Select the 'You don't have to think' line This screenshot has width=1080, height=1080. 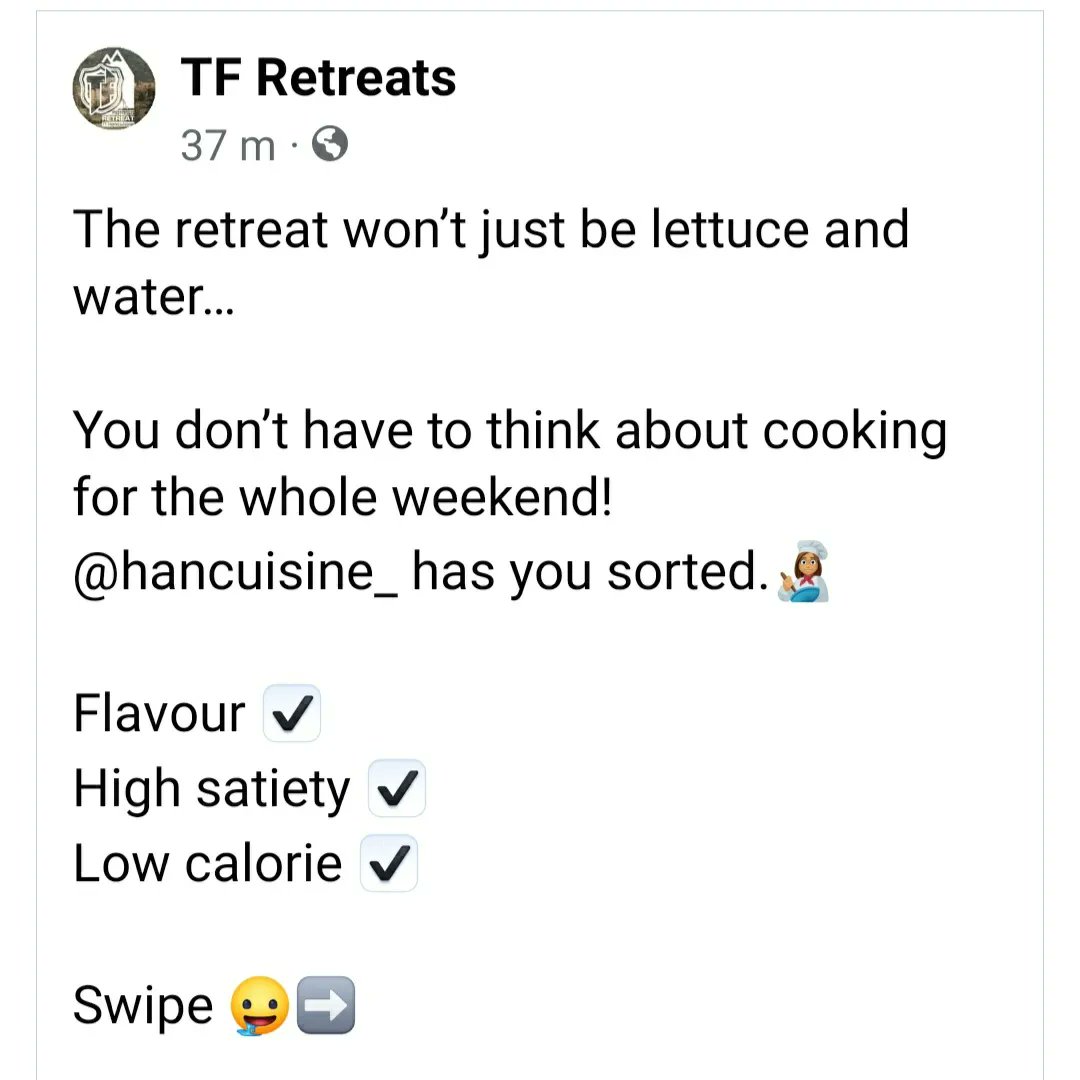tap(510, 431)
